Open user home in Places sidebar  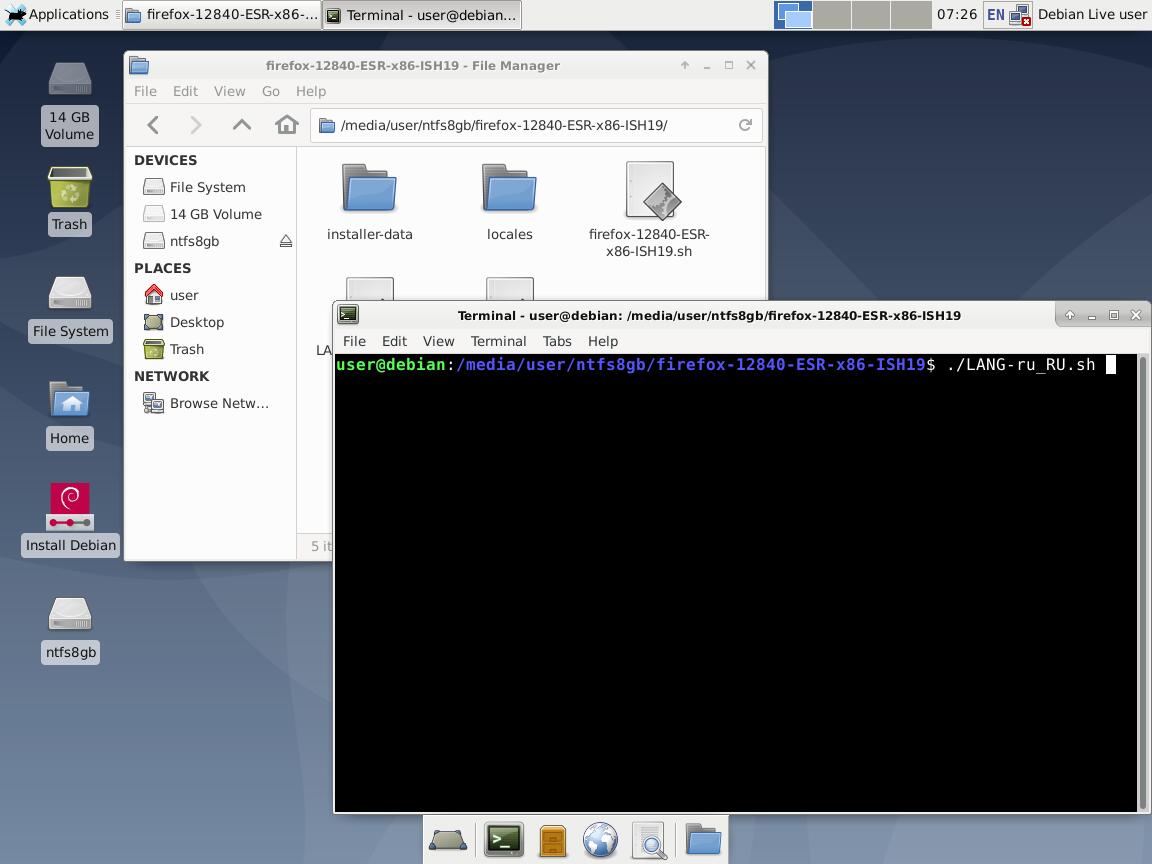pyautogui.click(x=209, y=295)
